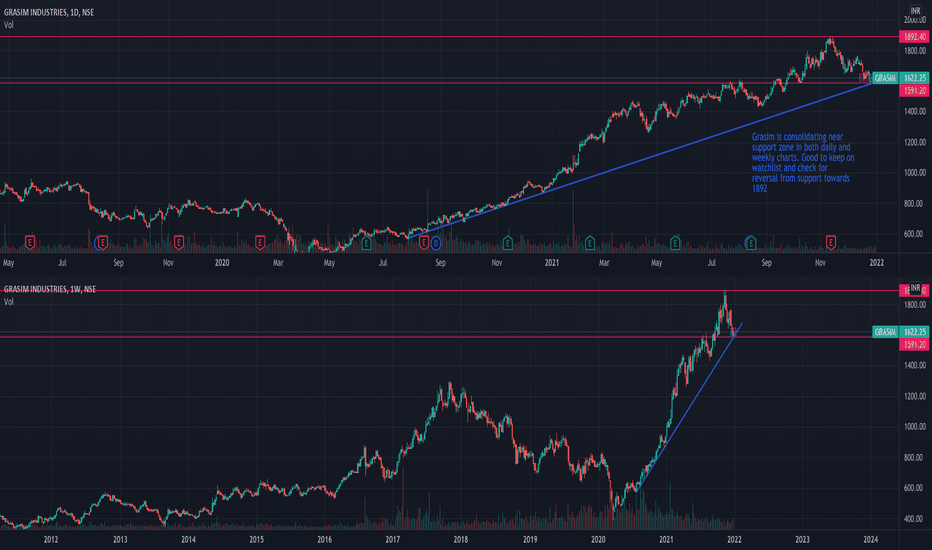Image resolution: width=932 pixels, height=550 pixels.
Task: Click the GRASIM INDUSTRIES, 1D, NSE title
Action: (x=49, y=12)
